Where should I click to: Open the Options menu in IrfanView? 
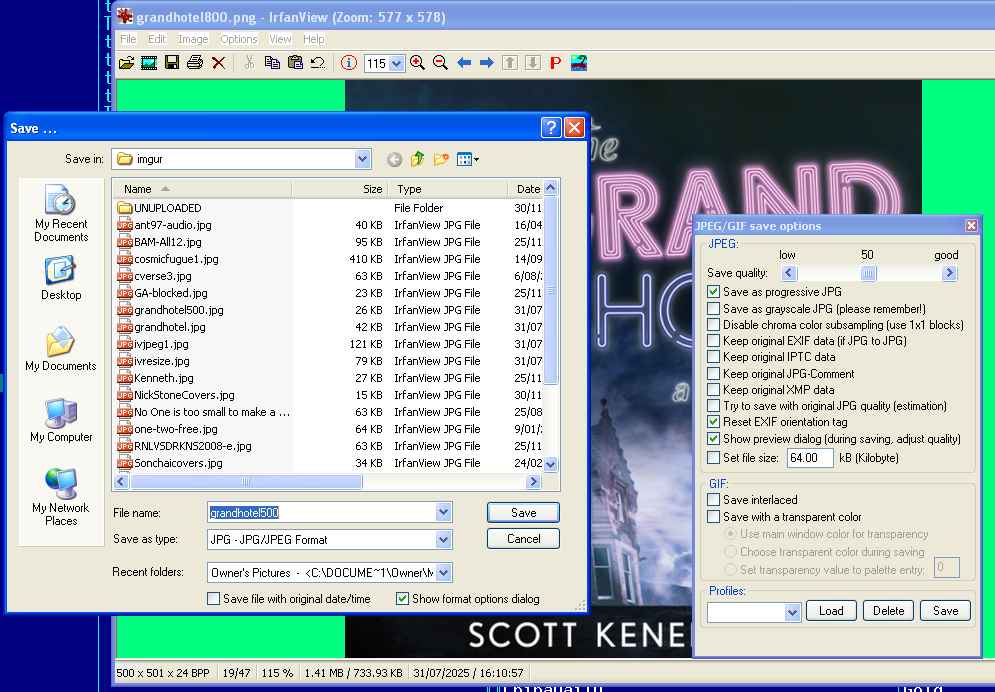239,39
